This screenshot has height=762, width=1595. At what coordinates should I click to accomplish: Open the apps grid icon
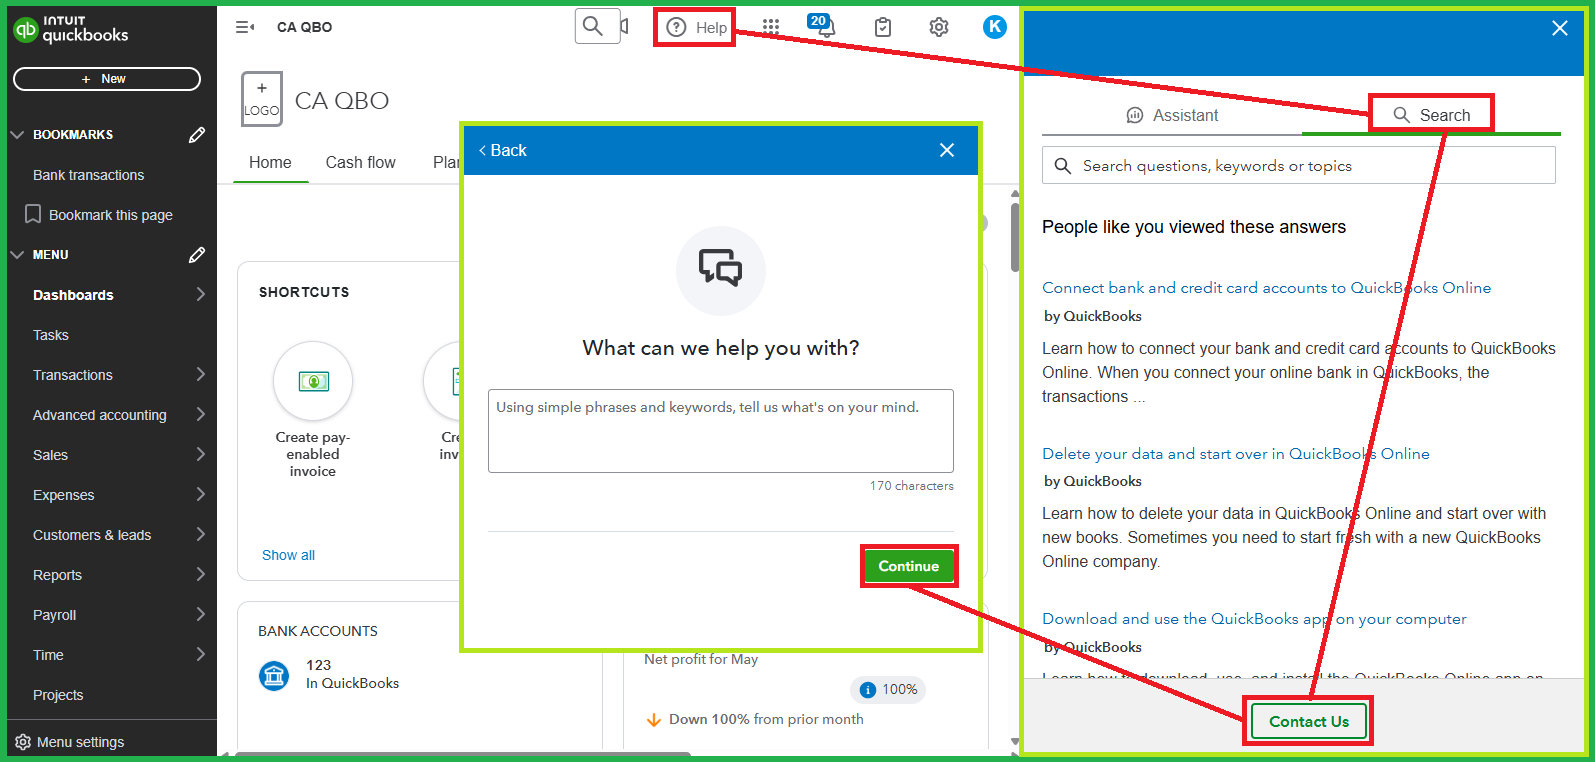[771, 27]
